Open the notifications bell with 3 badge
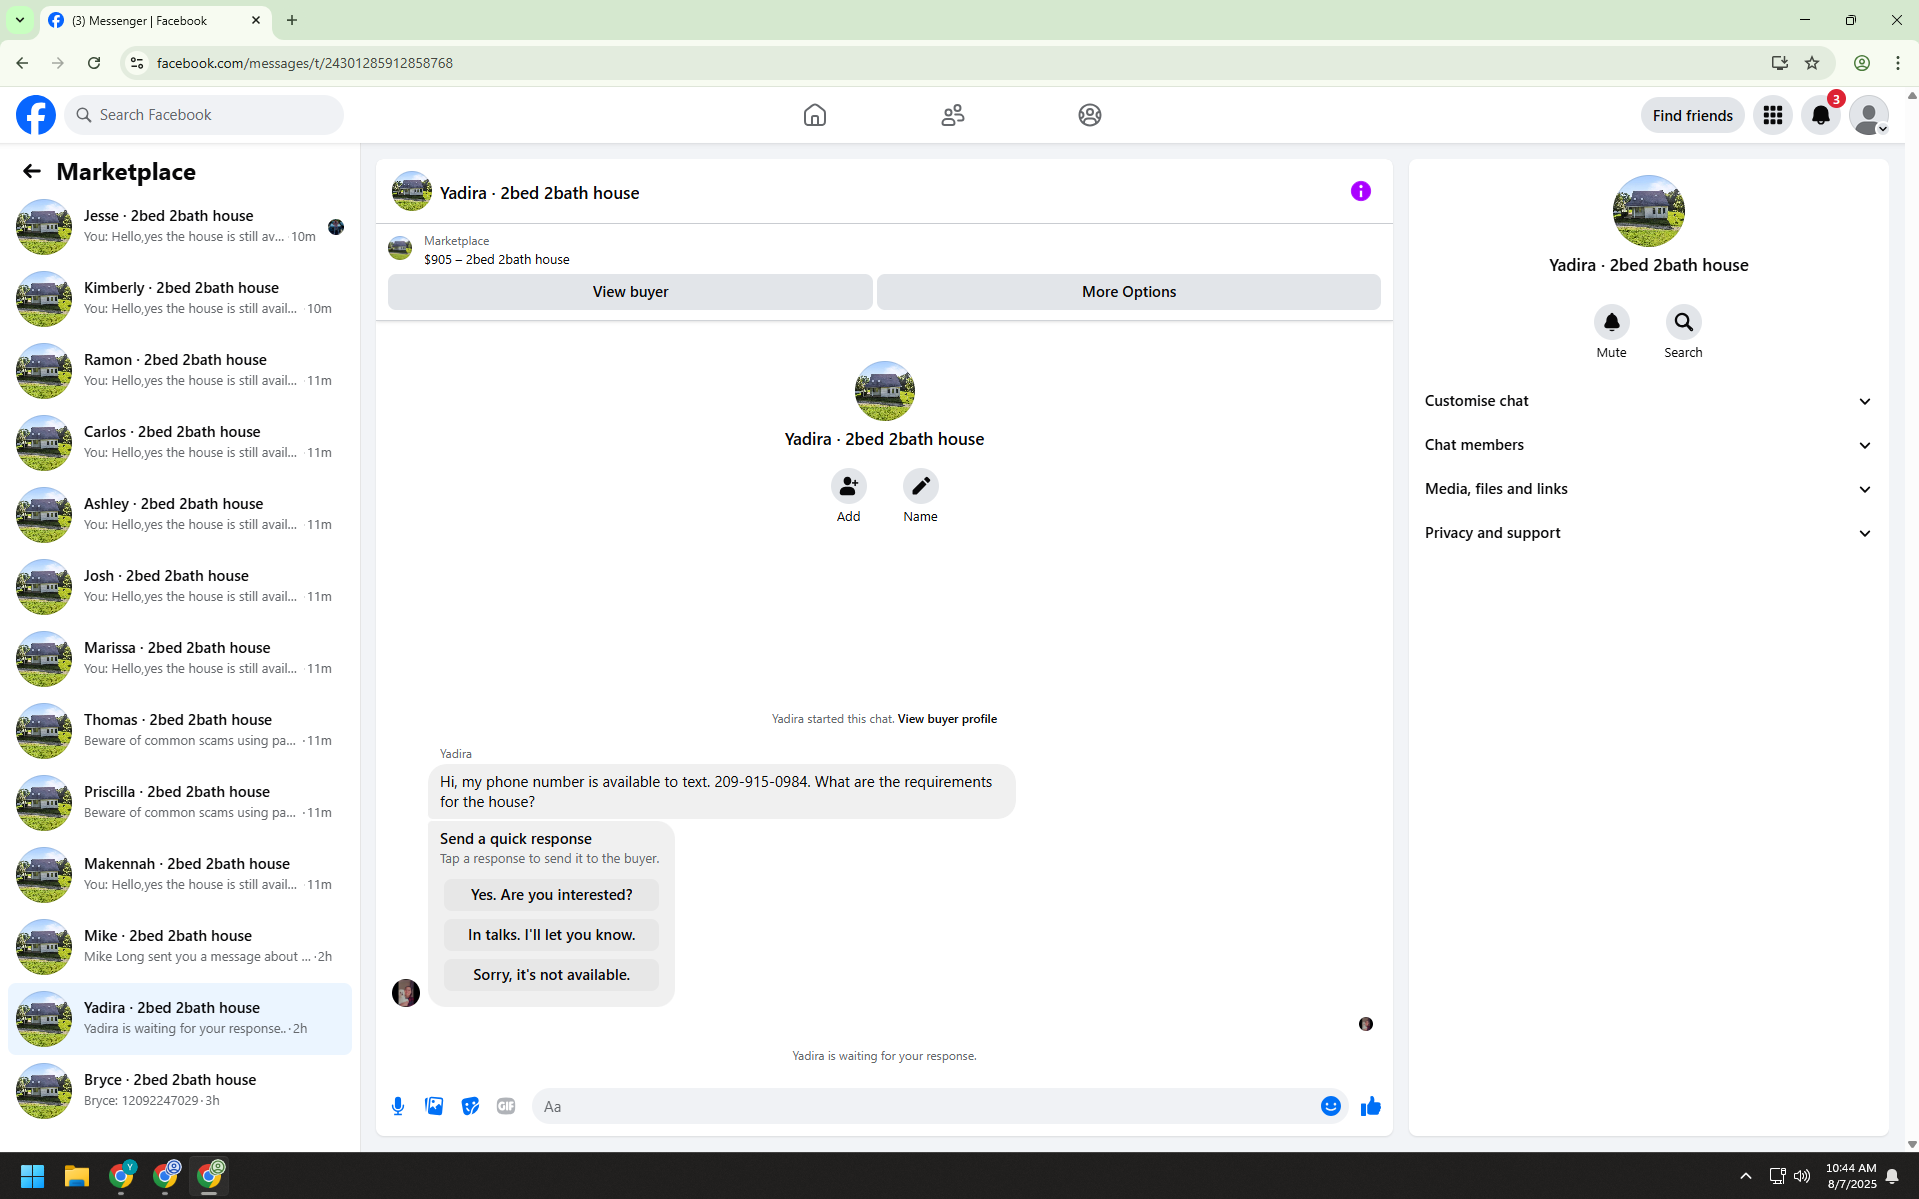The height and width of the screenshot is (1199, 1919). point(1821,115)
